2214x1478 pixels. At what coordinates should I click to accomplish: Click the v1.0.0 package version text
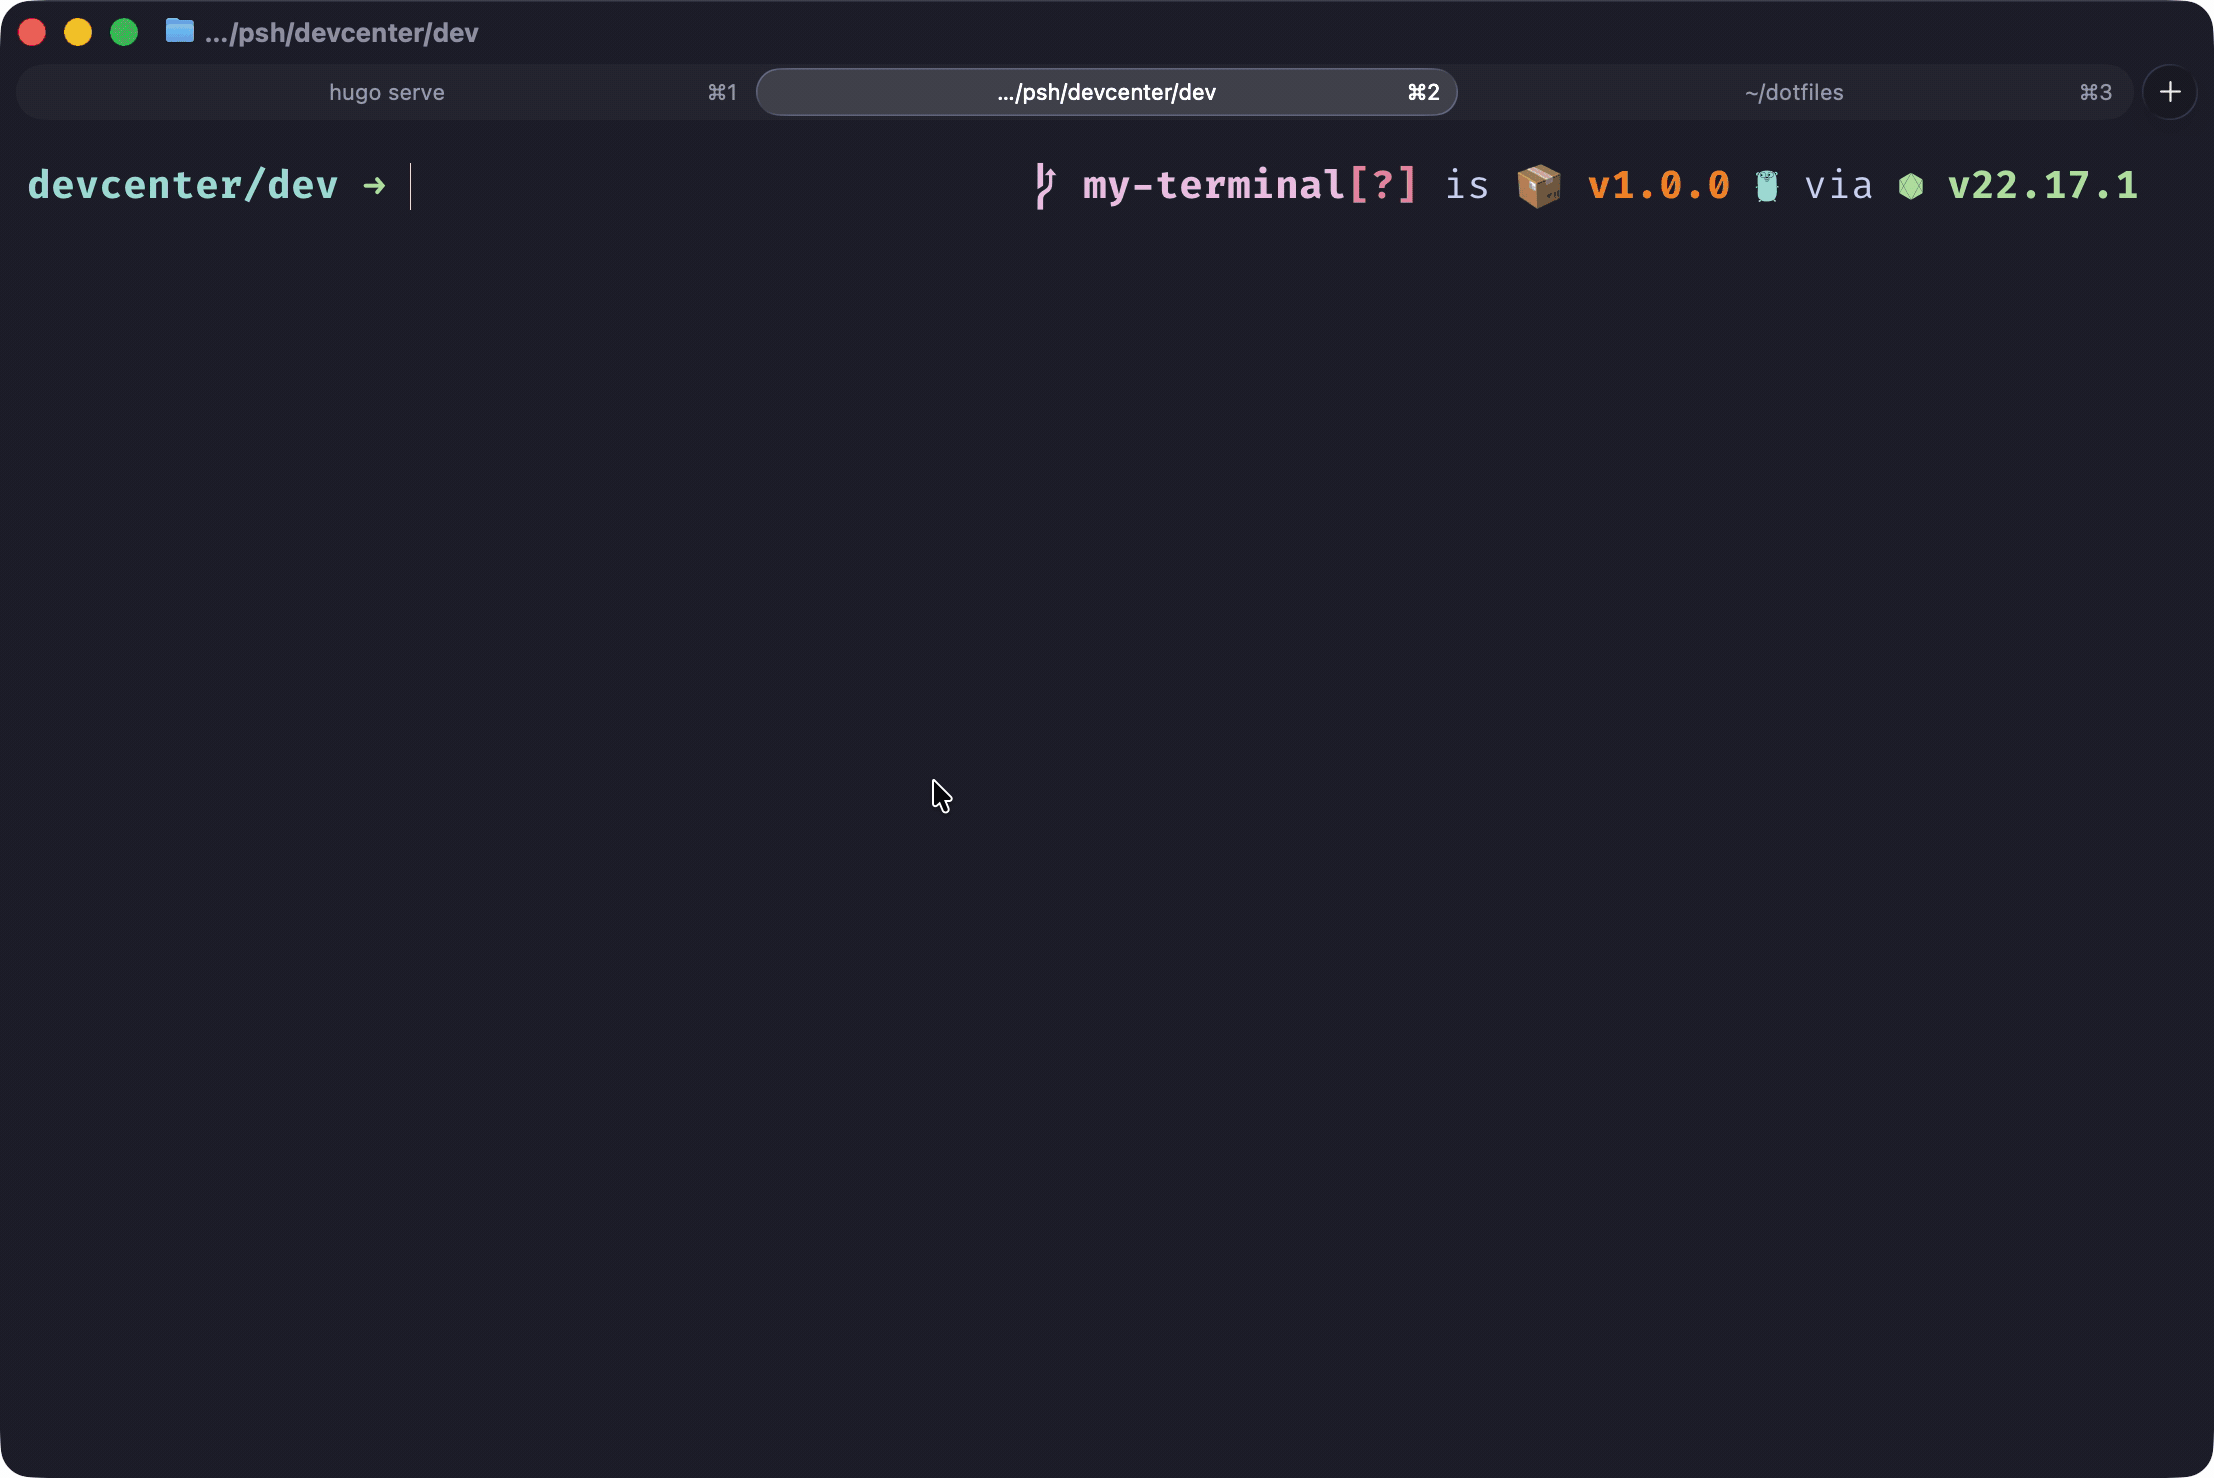point(1658,186)
